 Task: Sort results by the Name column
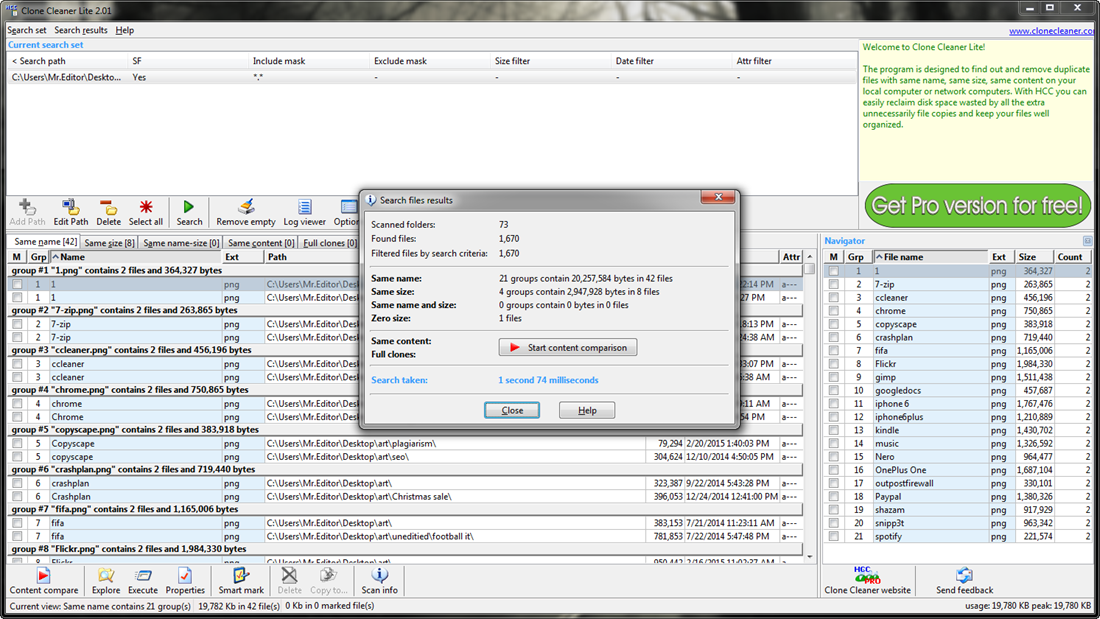[135, 257]
